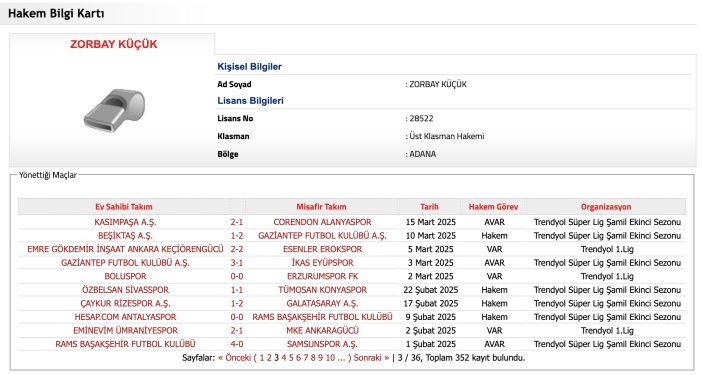
Task: Open the 1-2 Rizespor match score
Action: pyautogui.click(x=237, y=303)
